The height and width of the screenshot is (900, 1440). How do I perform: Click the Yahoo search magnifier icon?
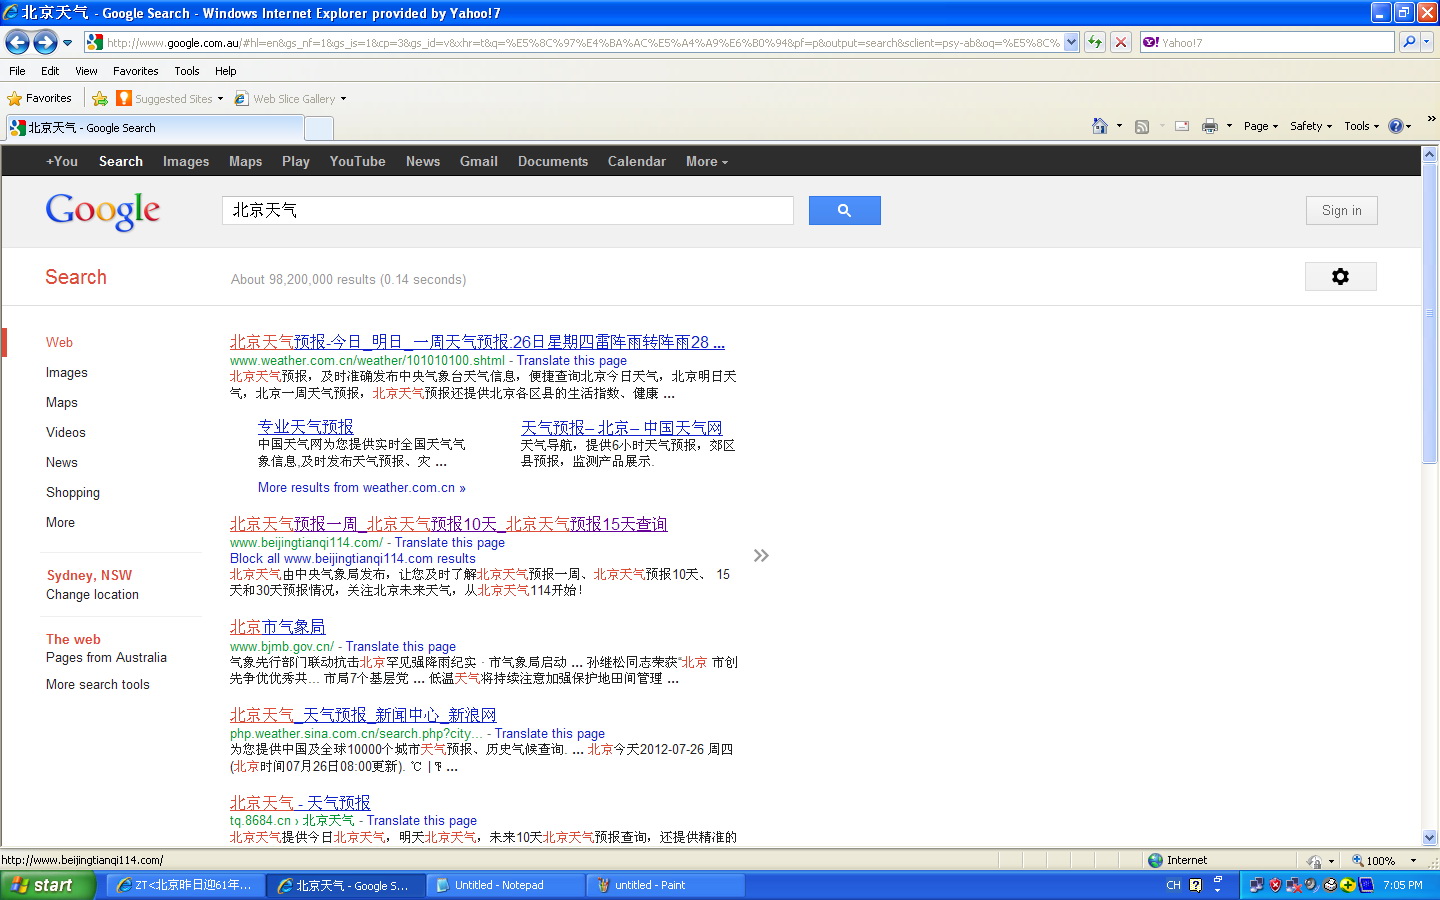1409,42
